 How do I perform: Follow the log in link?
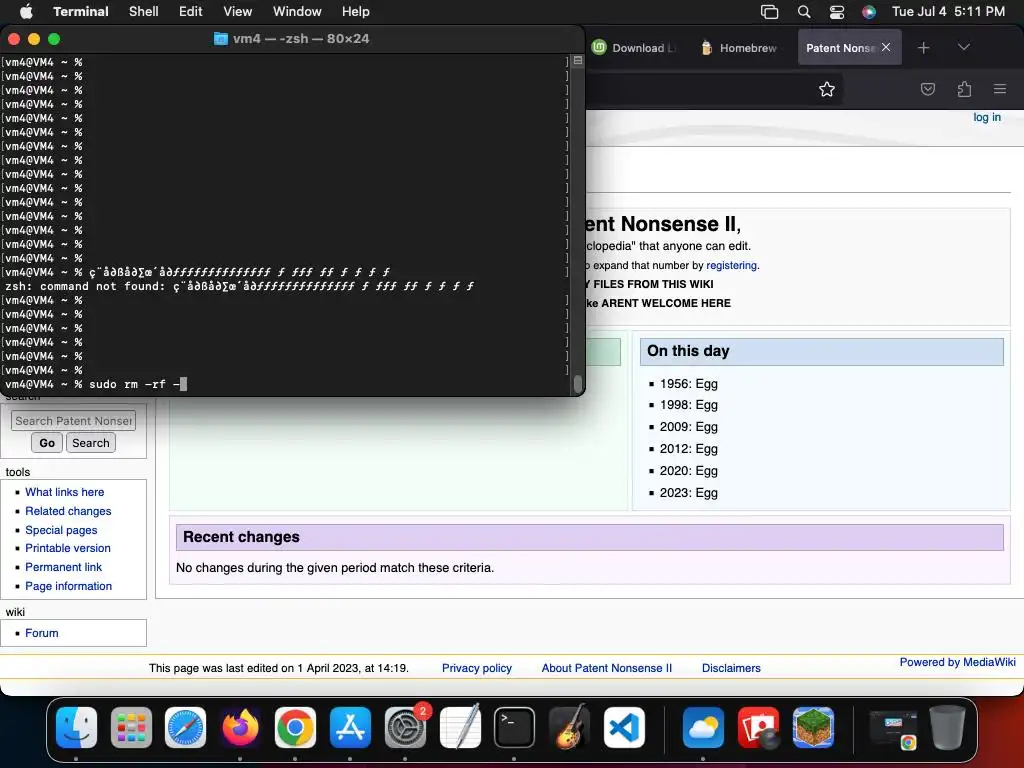coord(987,117)
